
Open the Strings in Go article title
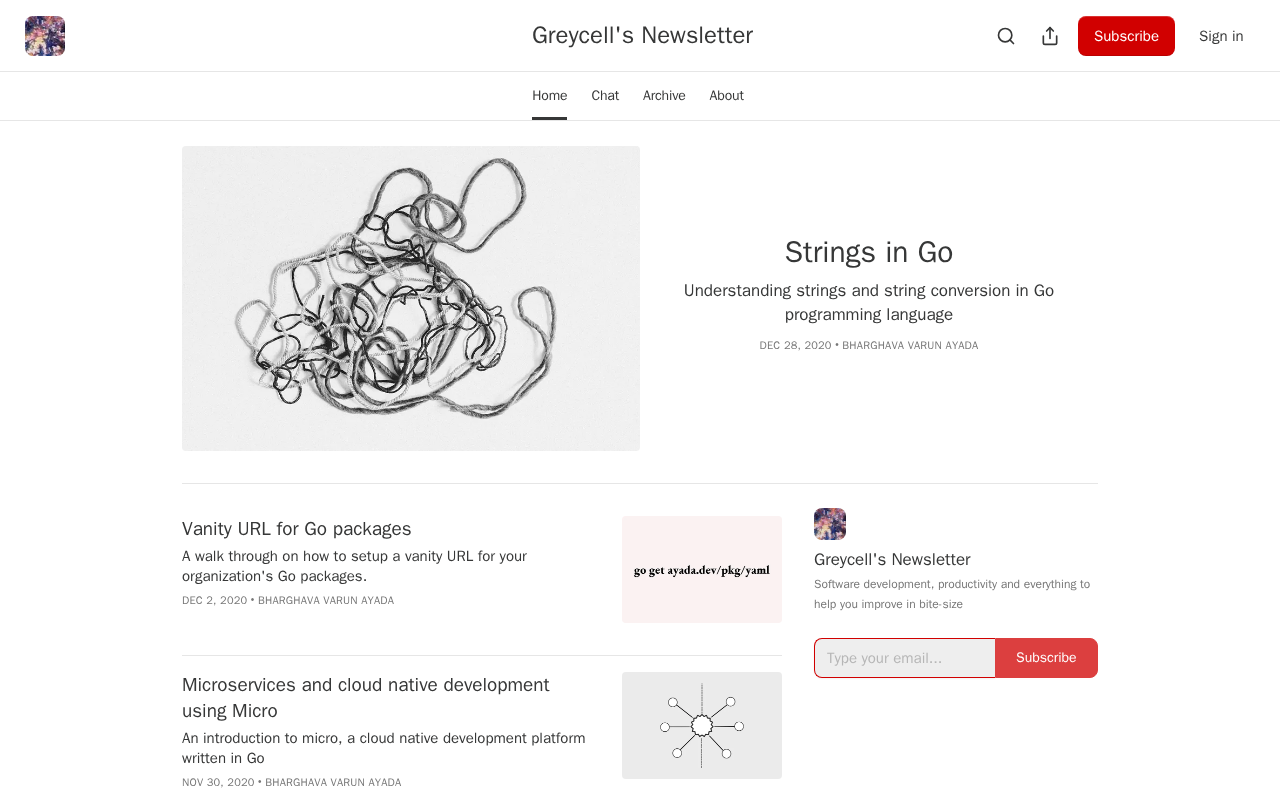(x=868, y=252)
